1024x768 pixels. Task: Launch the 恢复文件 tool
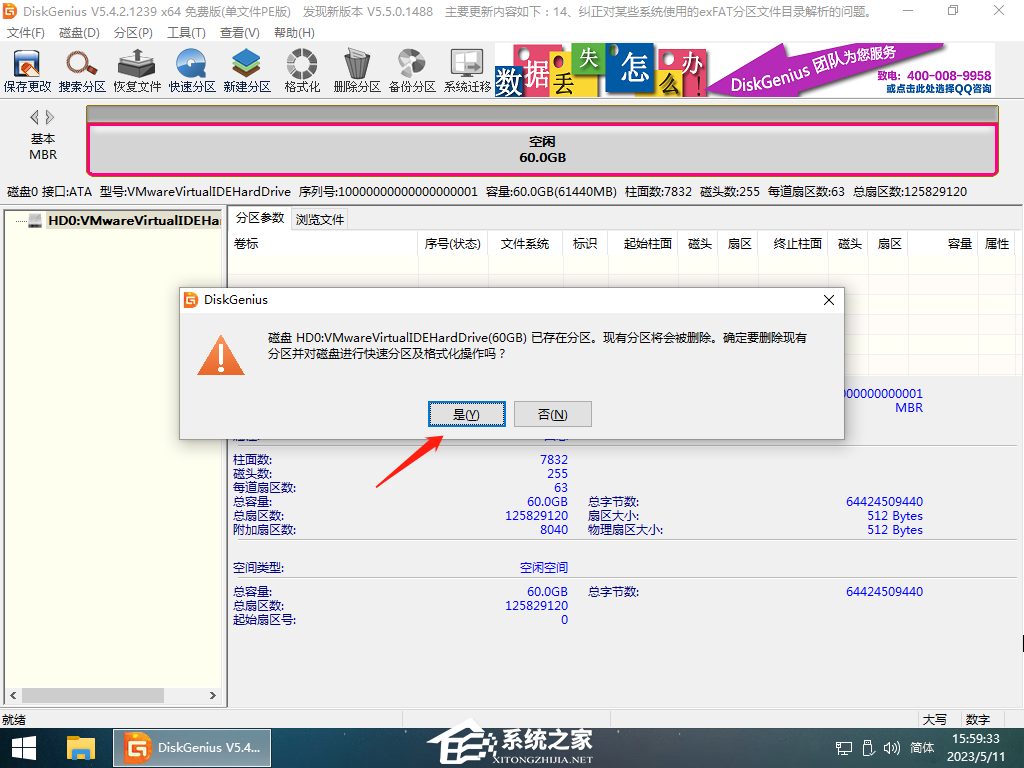[x=137, y=71]
